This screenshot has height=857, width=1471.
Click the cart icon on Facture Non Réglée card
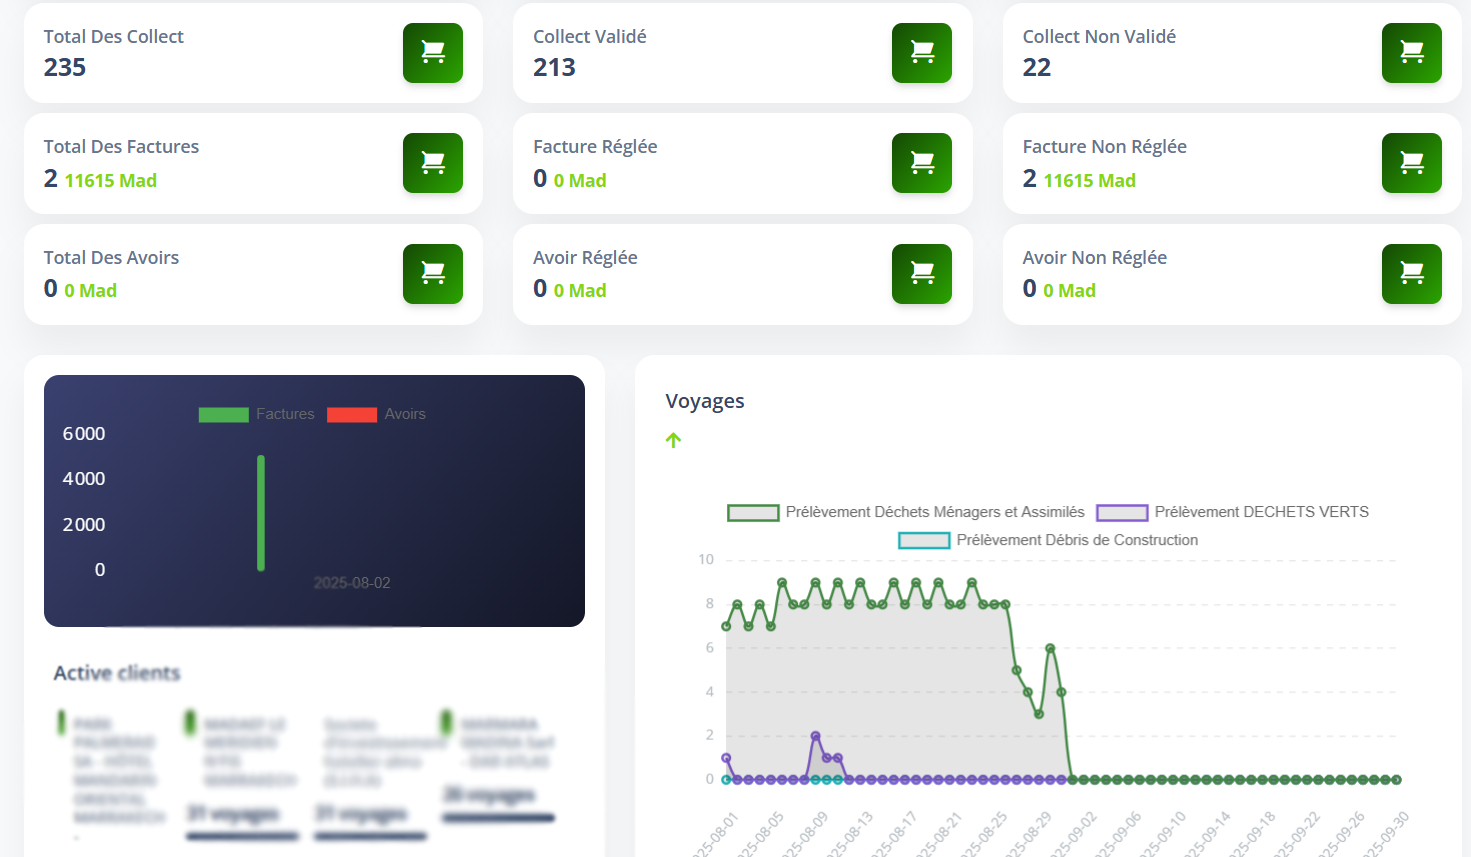pos(1411,163)
